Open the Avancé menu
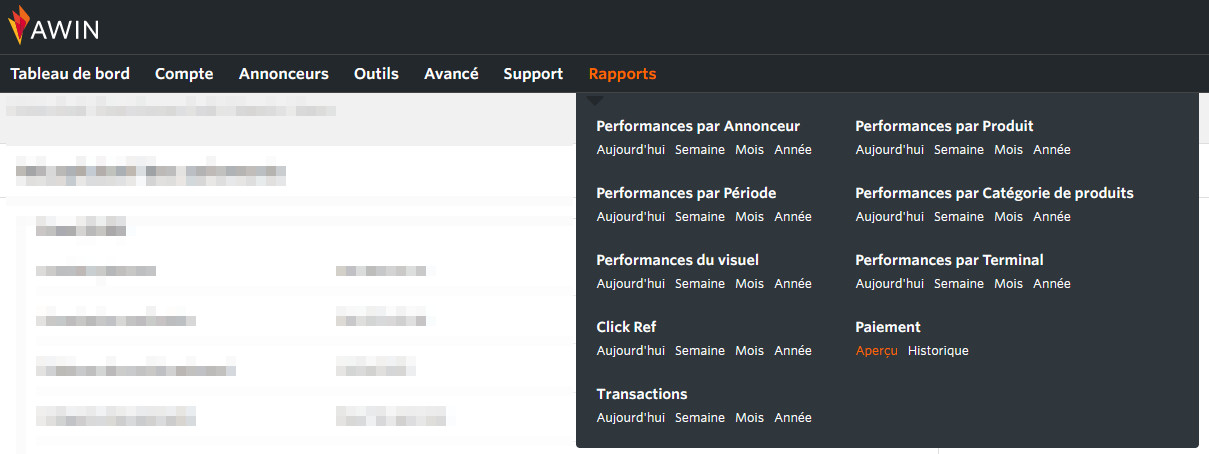1209x454 pixels. (x=451, y=74)
